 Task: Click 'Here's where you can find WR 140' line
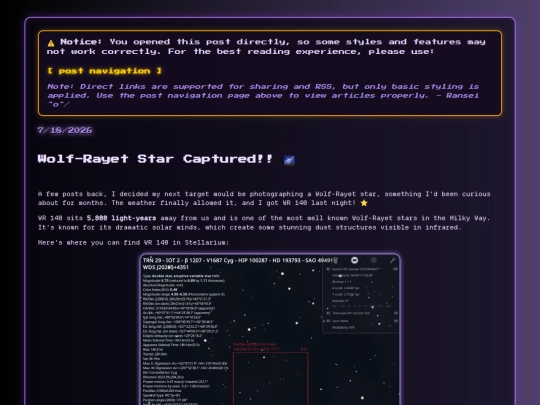click(133, 242)
